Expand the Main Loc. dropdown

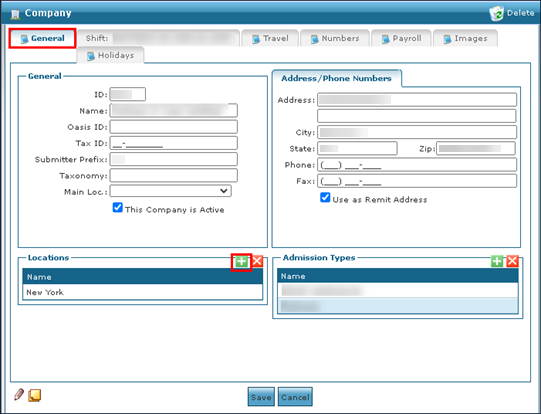pyautogui.click(x=170, y=191)
